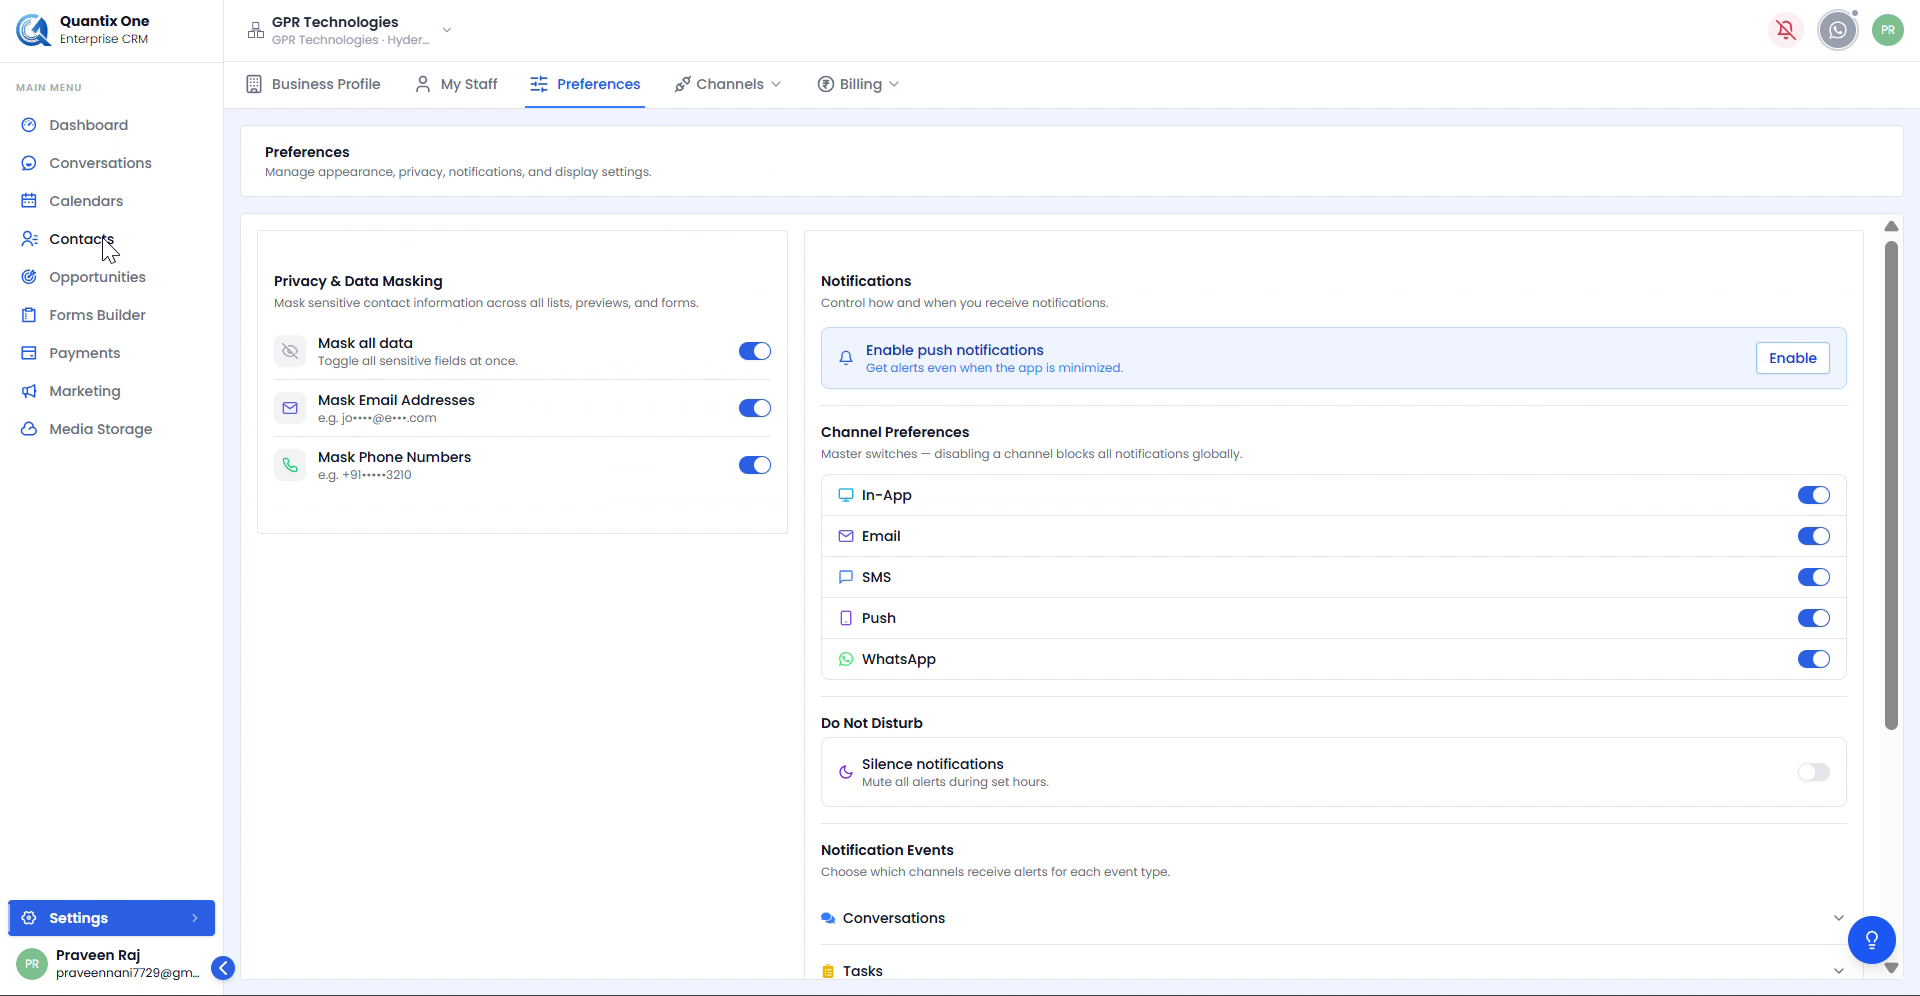
Task: Toggle Mask Phone Numbers switch
Action: coord(755,465)
